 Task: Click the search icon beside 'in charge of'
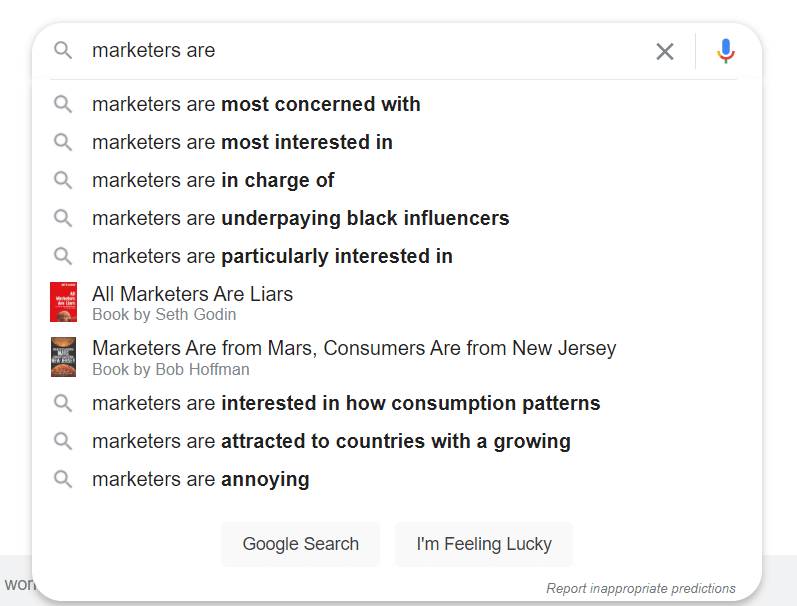63,180
